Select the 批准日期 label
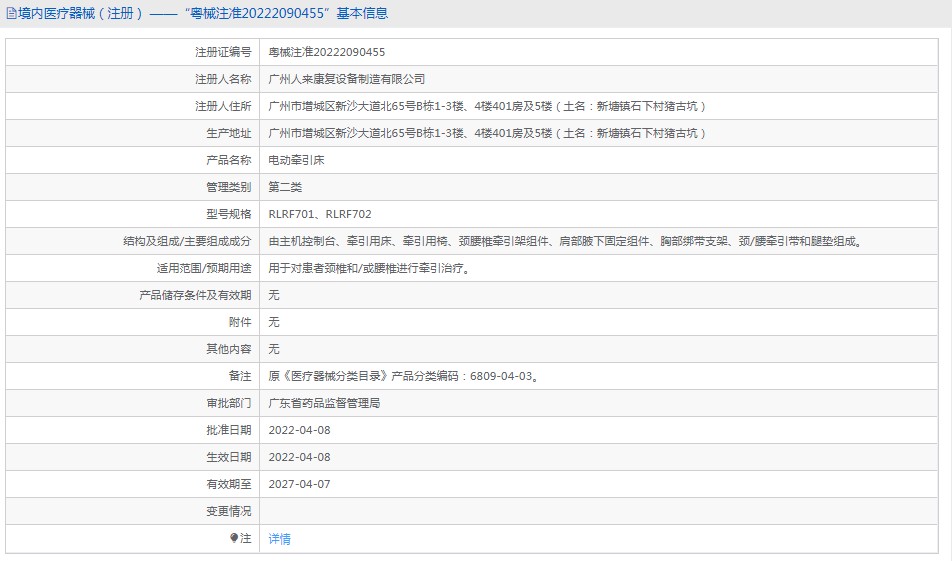The image size is (952, 561). (x=228, y=430)
